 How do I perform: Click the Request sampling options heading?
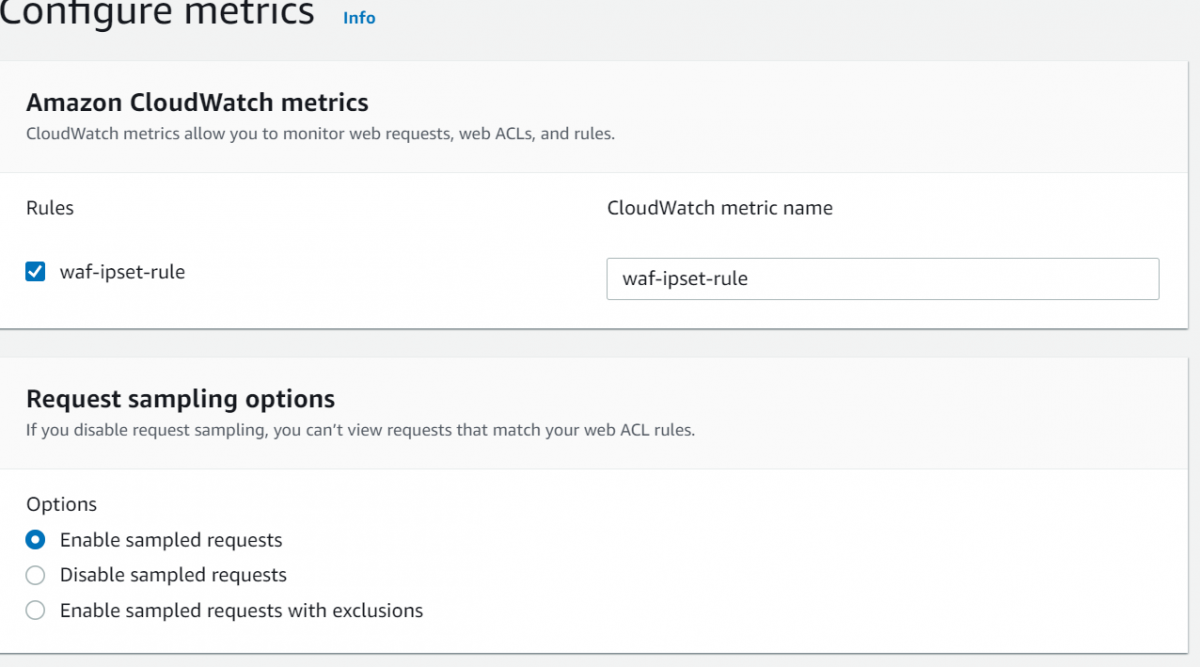pyautogui.click(x=180, y=399)
